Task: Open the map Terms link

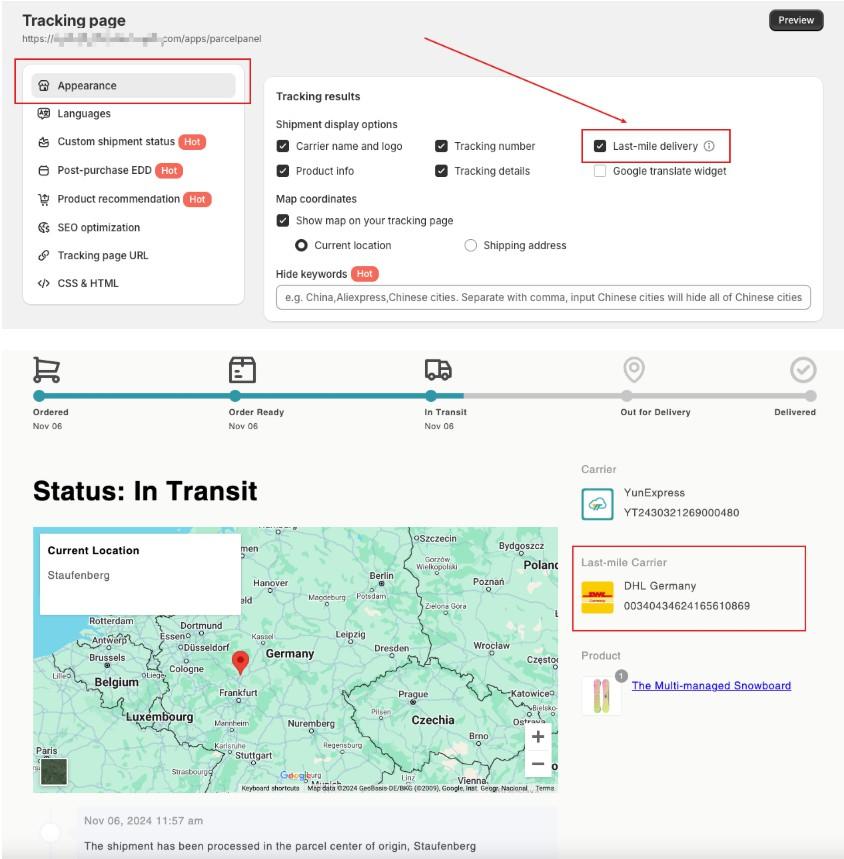Action: pos(544,788)
